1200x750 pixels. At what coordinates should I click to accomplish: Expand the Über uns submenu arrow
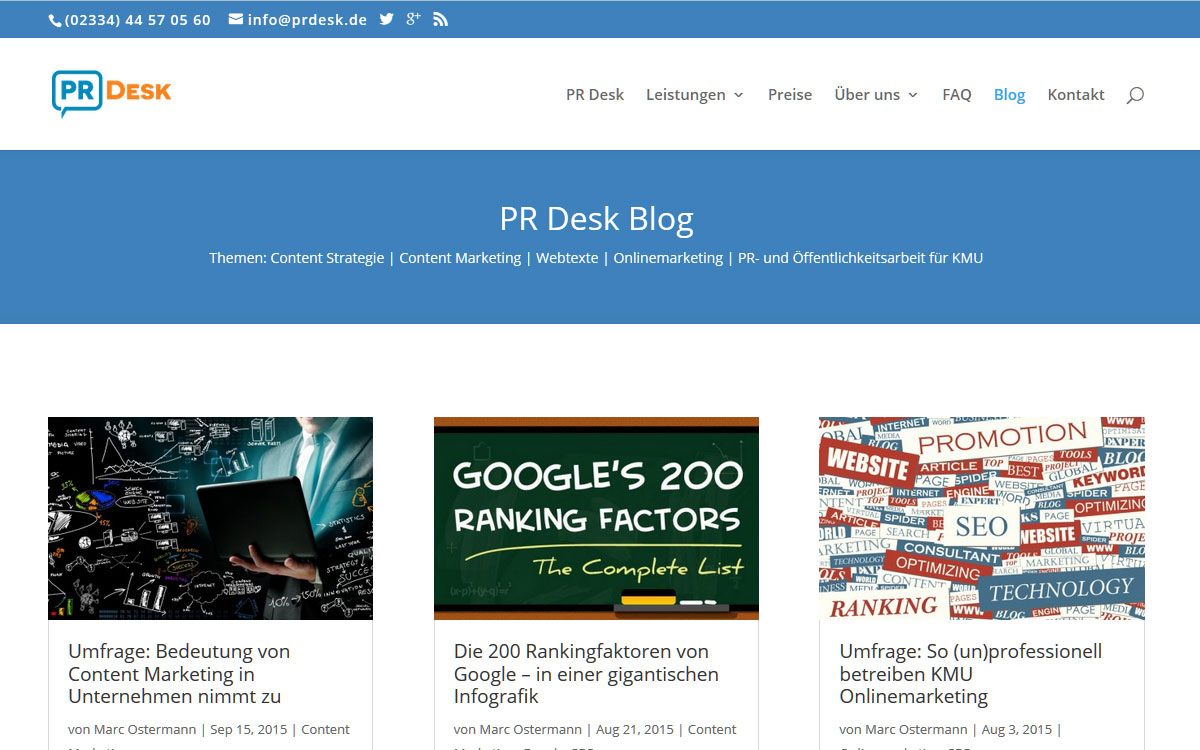pos(913,95)
